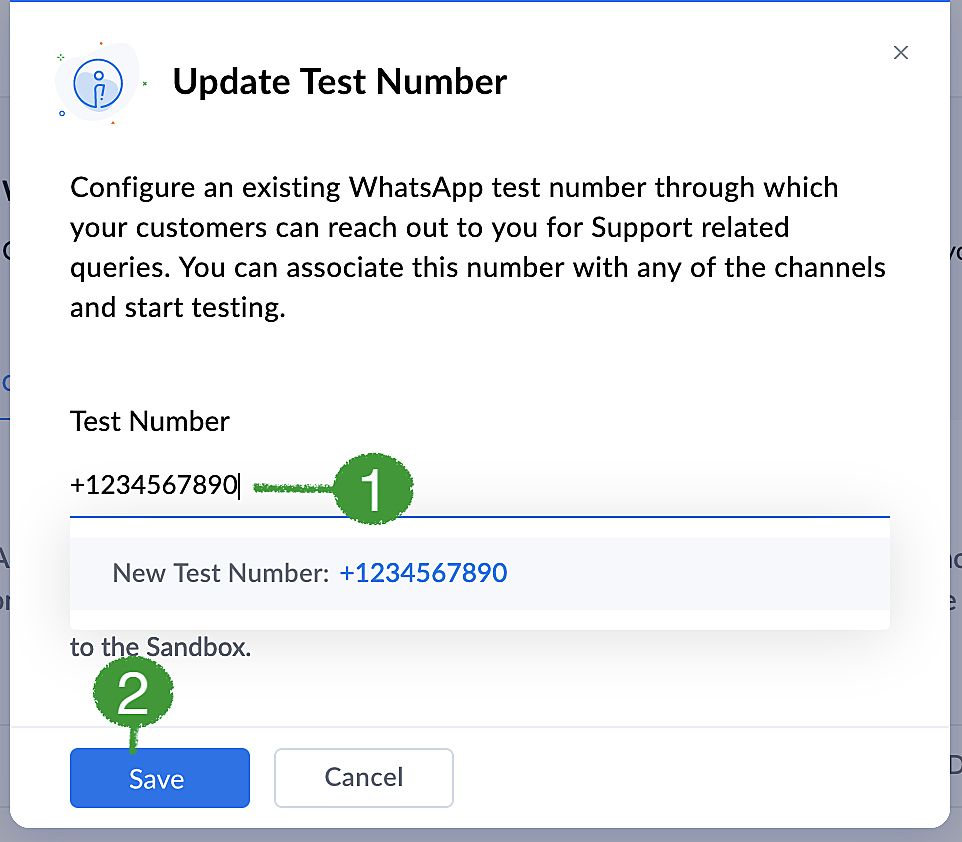Click the typed +1234567890 text in field
The height and width of the screenshot is (842, 962).
click(x=154, y=487)
